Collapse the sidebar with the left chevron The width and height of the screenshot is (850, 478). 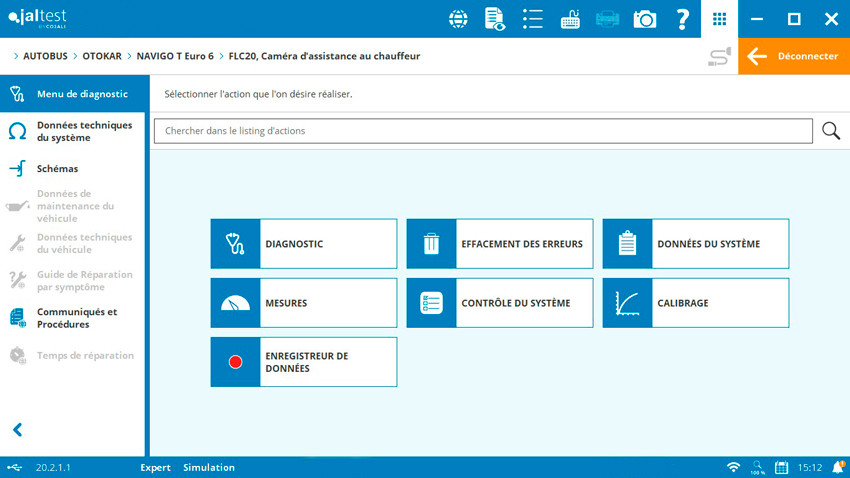(17, 430)
